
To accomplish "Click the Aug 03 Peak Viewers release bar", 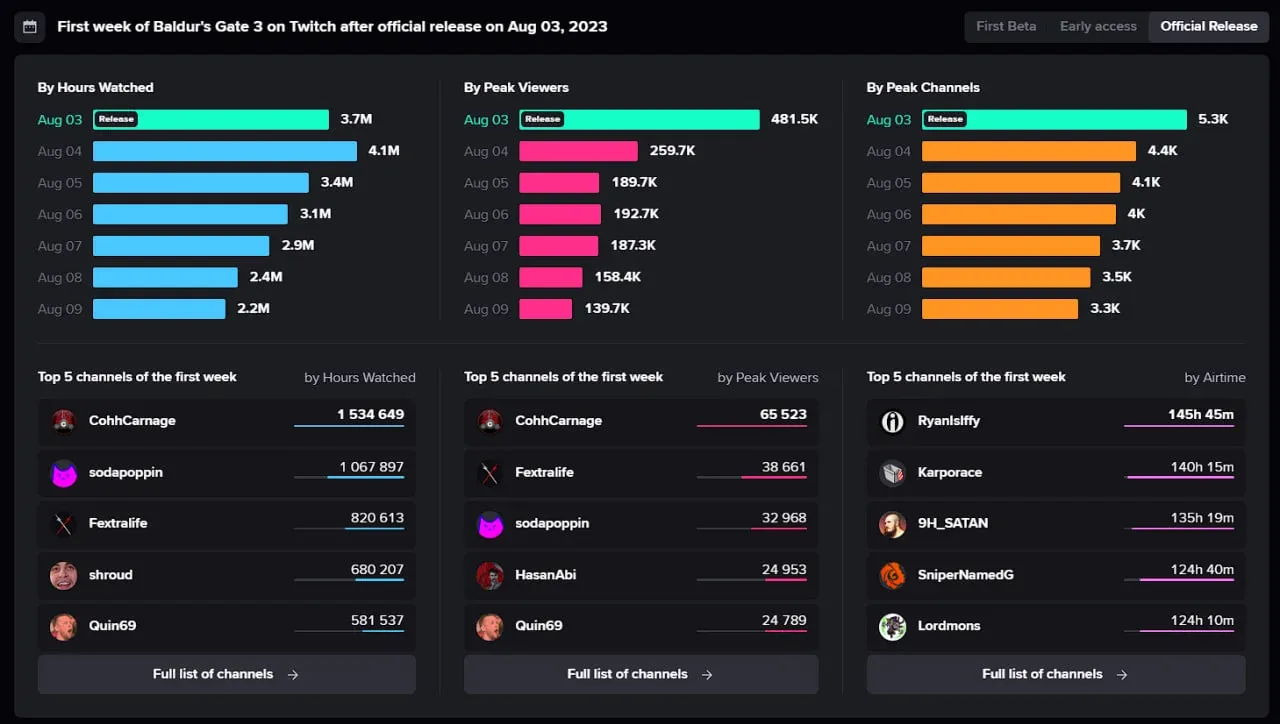I will [640, 119].
